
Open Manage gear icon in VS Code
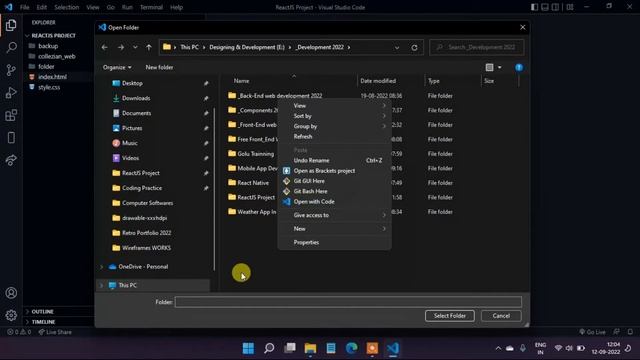pos(11,315)
